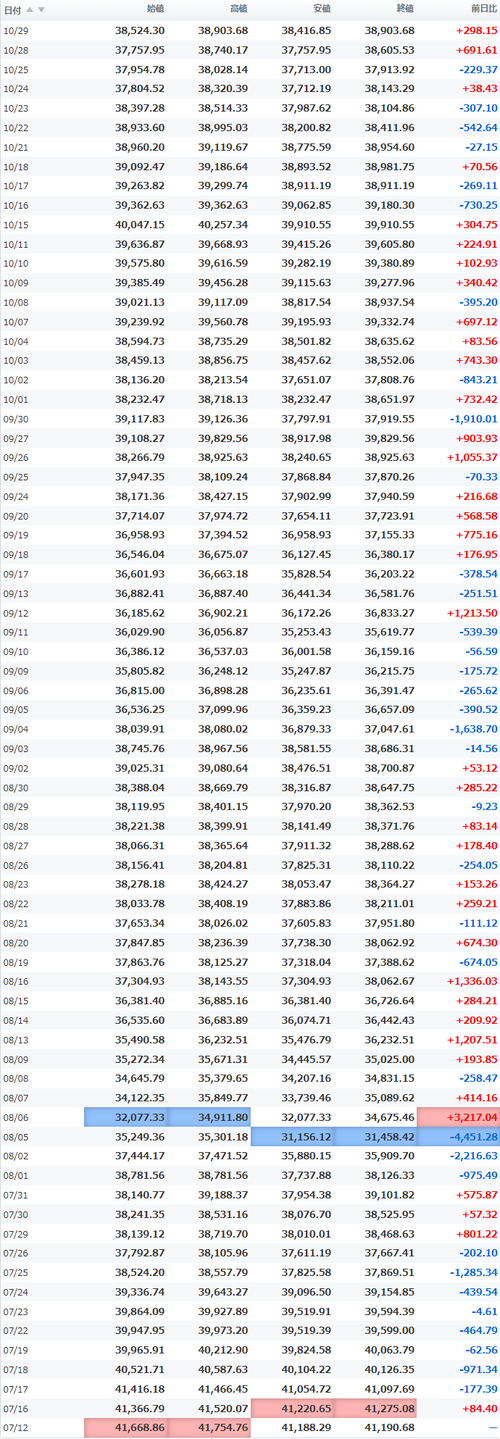
Task: Click the change value -843.21
Action: tap(477, 381)
